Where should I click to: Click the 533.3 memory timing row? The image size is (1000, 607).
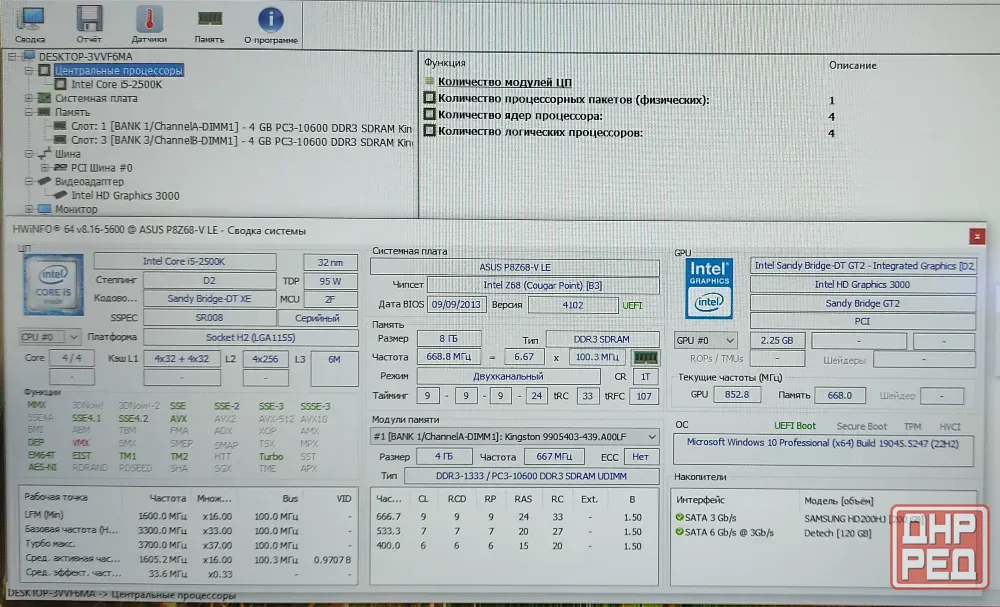click(x=514, y=532)
